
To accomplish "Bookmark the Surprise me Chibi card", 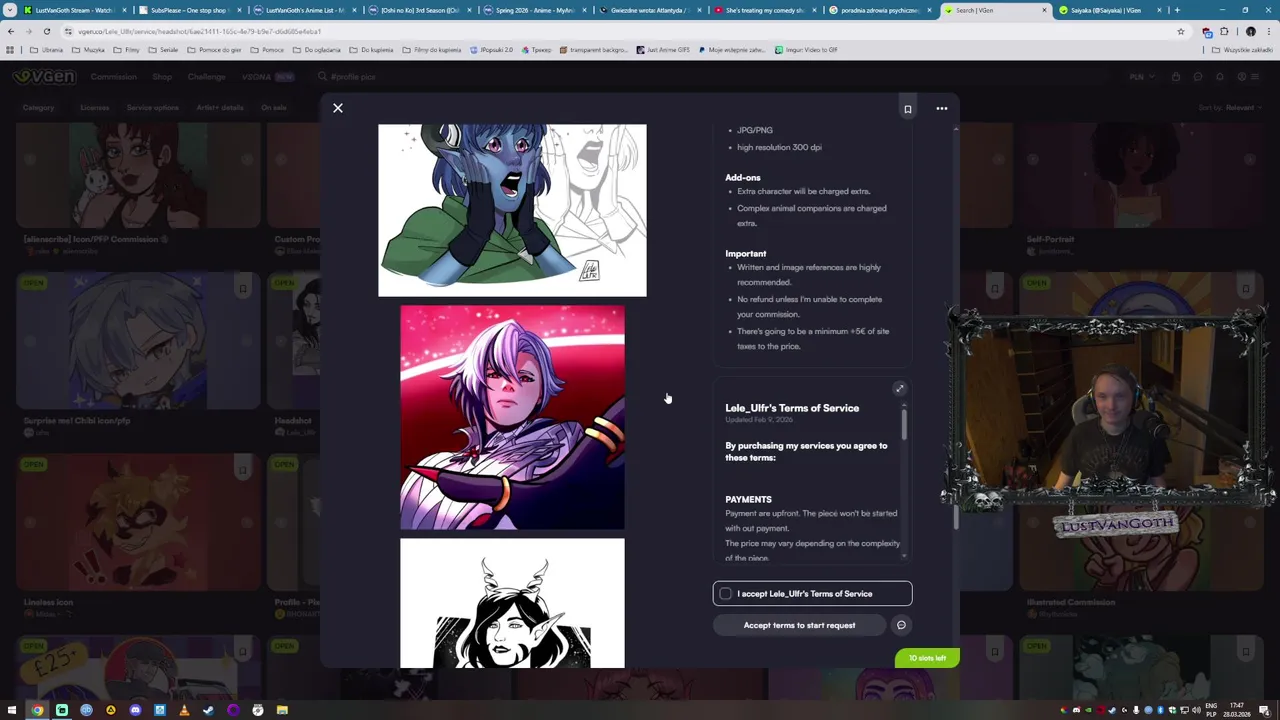I will pos(243,289).
